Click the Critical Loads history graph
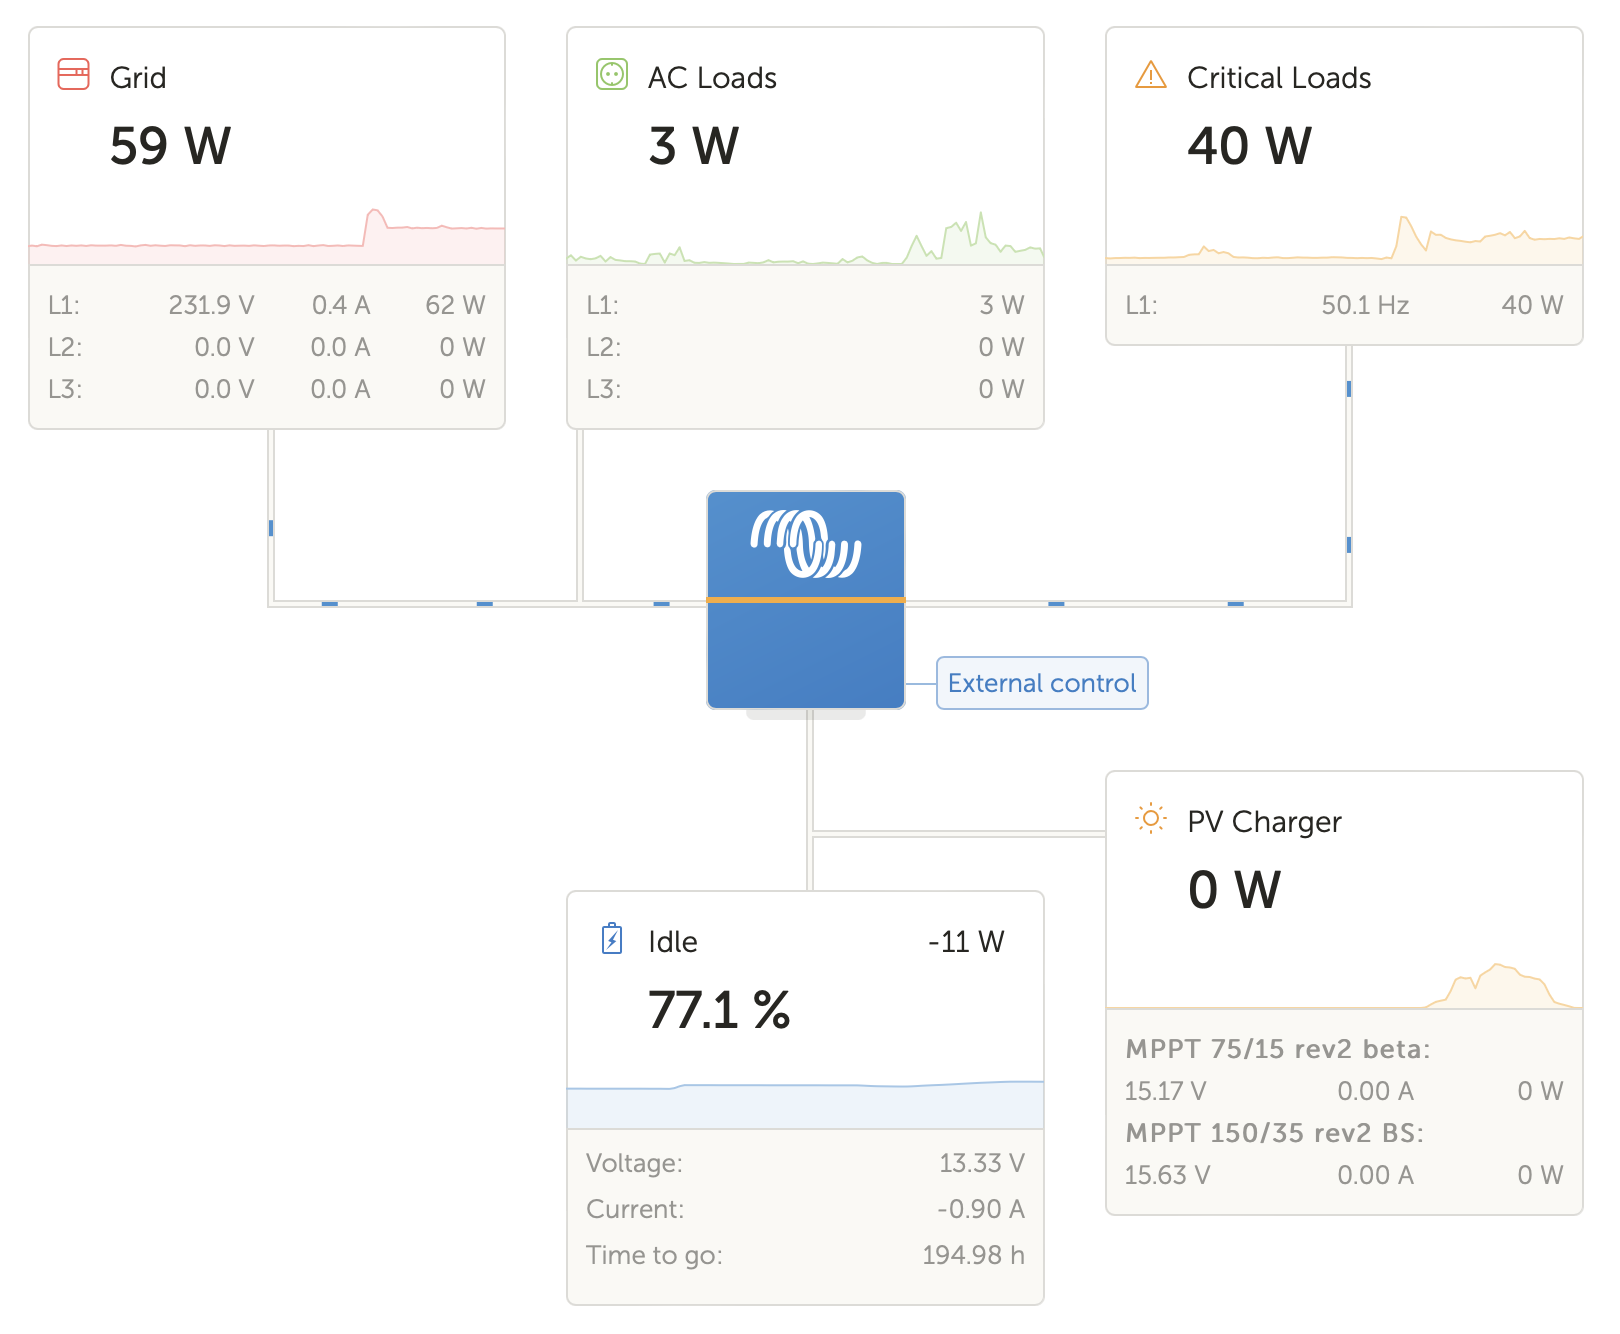The height and width of the screenshot is (1334, 1620). click(x=1344, y=240)
